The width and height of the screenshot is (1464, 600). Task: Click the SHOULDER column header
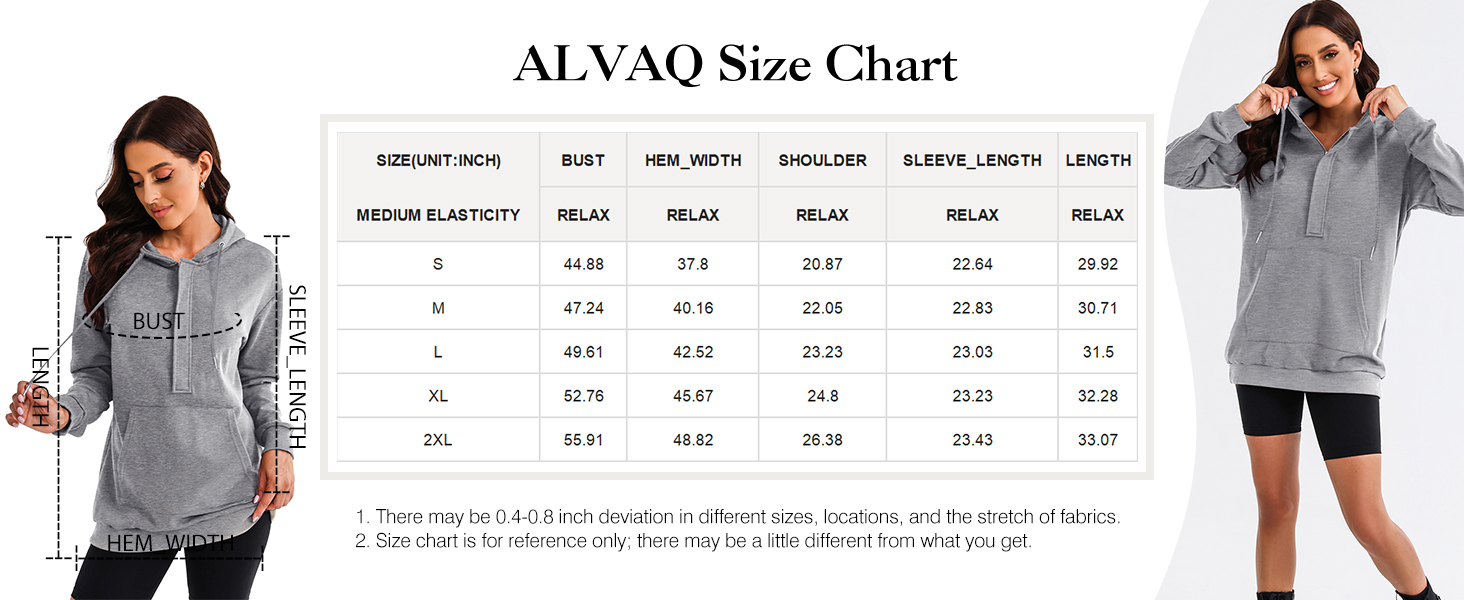(x=822, y=160)
